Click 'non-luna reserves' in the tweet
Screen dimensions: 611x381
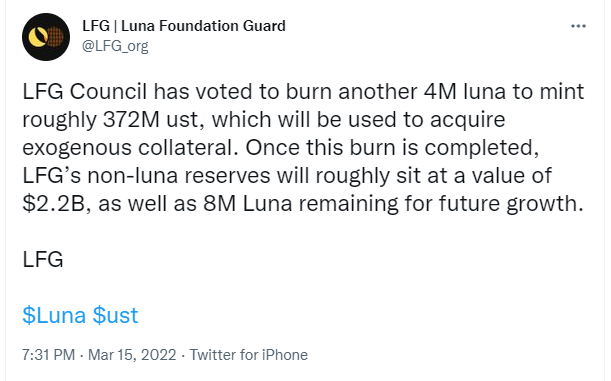coord(178,175)
